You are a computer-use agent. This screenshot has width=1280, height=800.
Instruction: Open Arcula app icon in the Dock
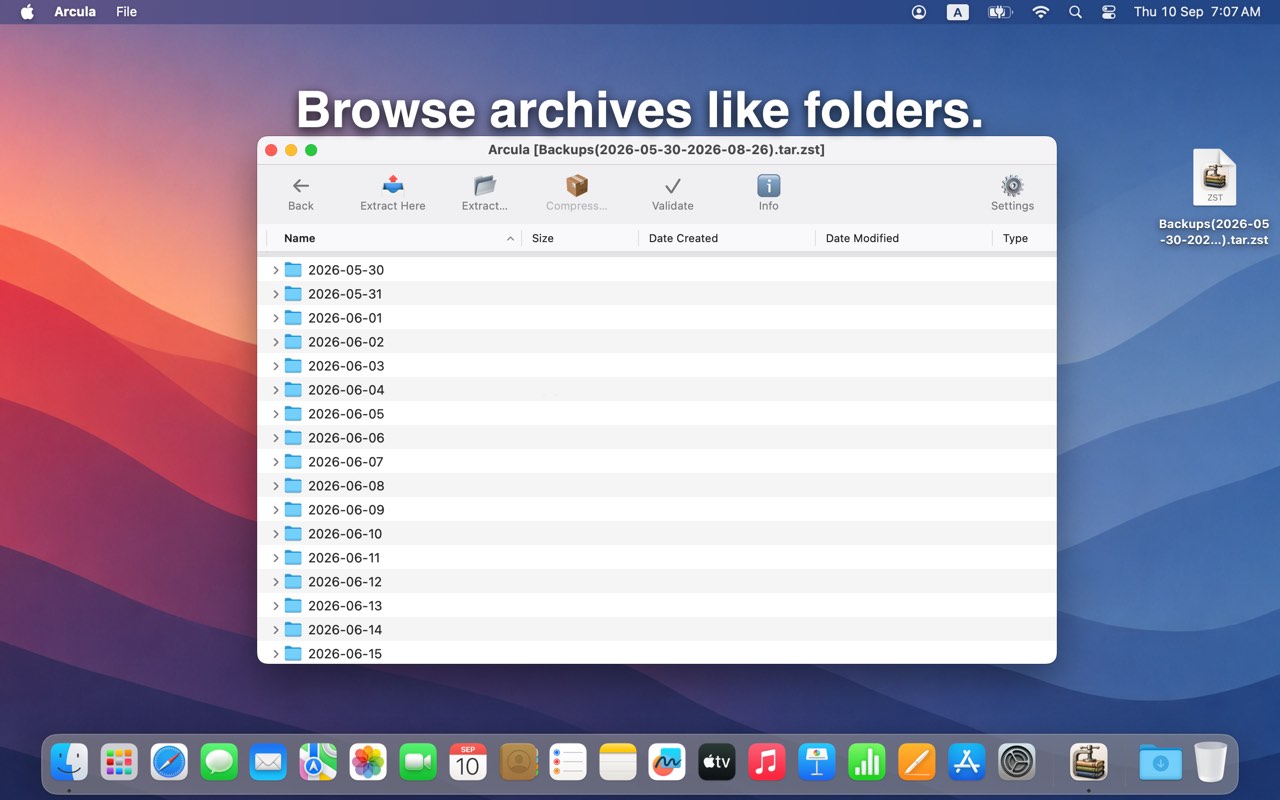(x=1088, y=763)
